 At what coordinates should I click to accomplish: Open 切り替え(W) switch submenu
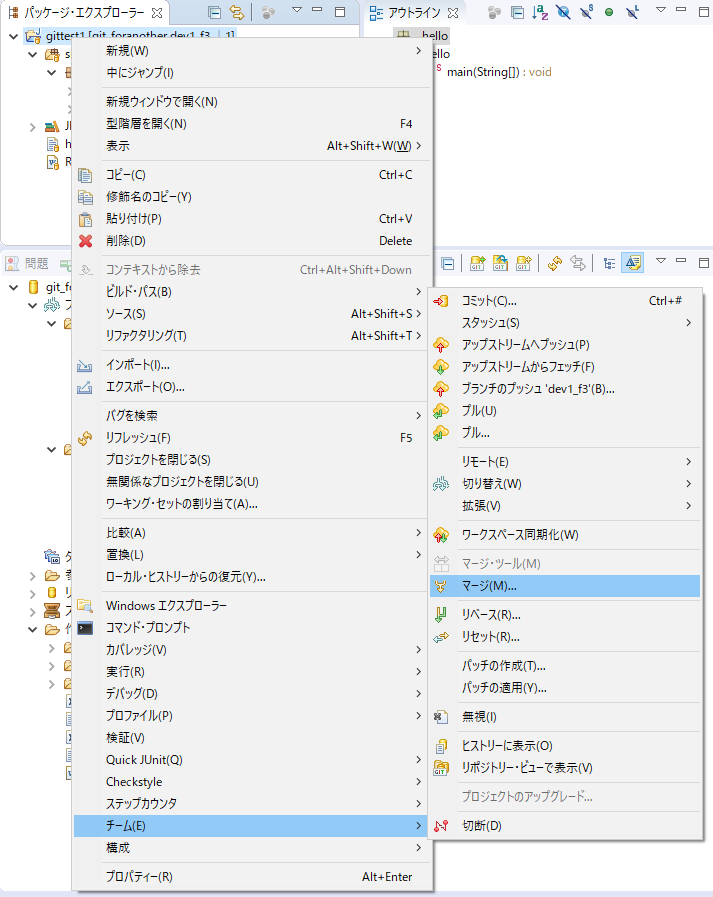565,484
